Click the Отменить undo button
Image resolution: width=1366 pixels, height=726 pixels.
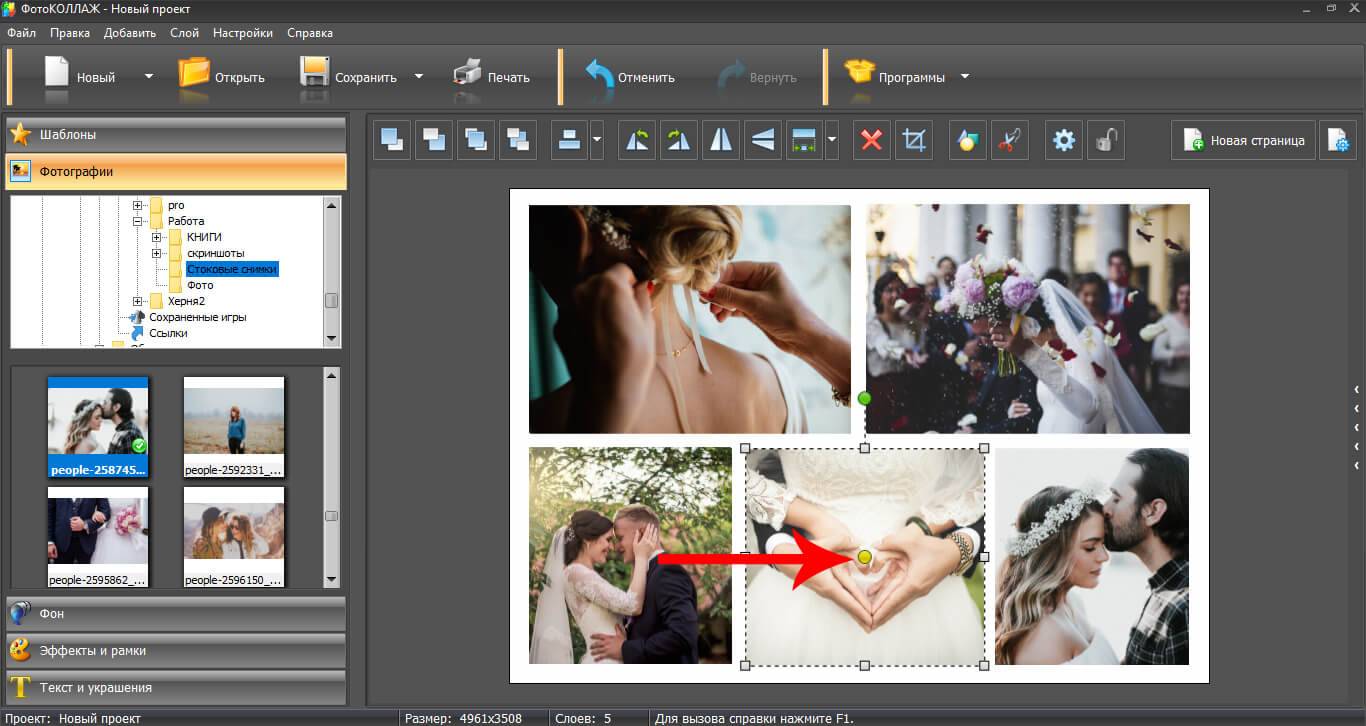pyautogui.click(x=630, y=77)
